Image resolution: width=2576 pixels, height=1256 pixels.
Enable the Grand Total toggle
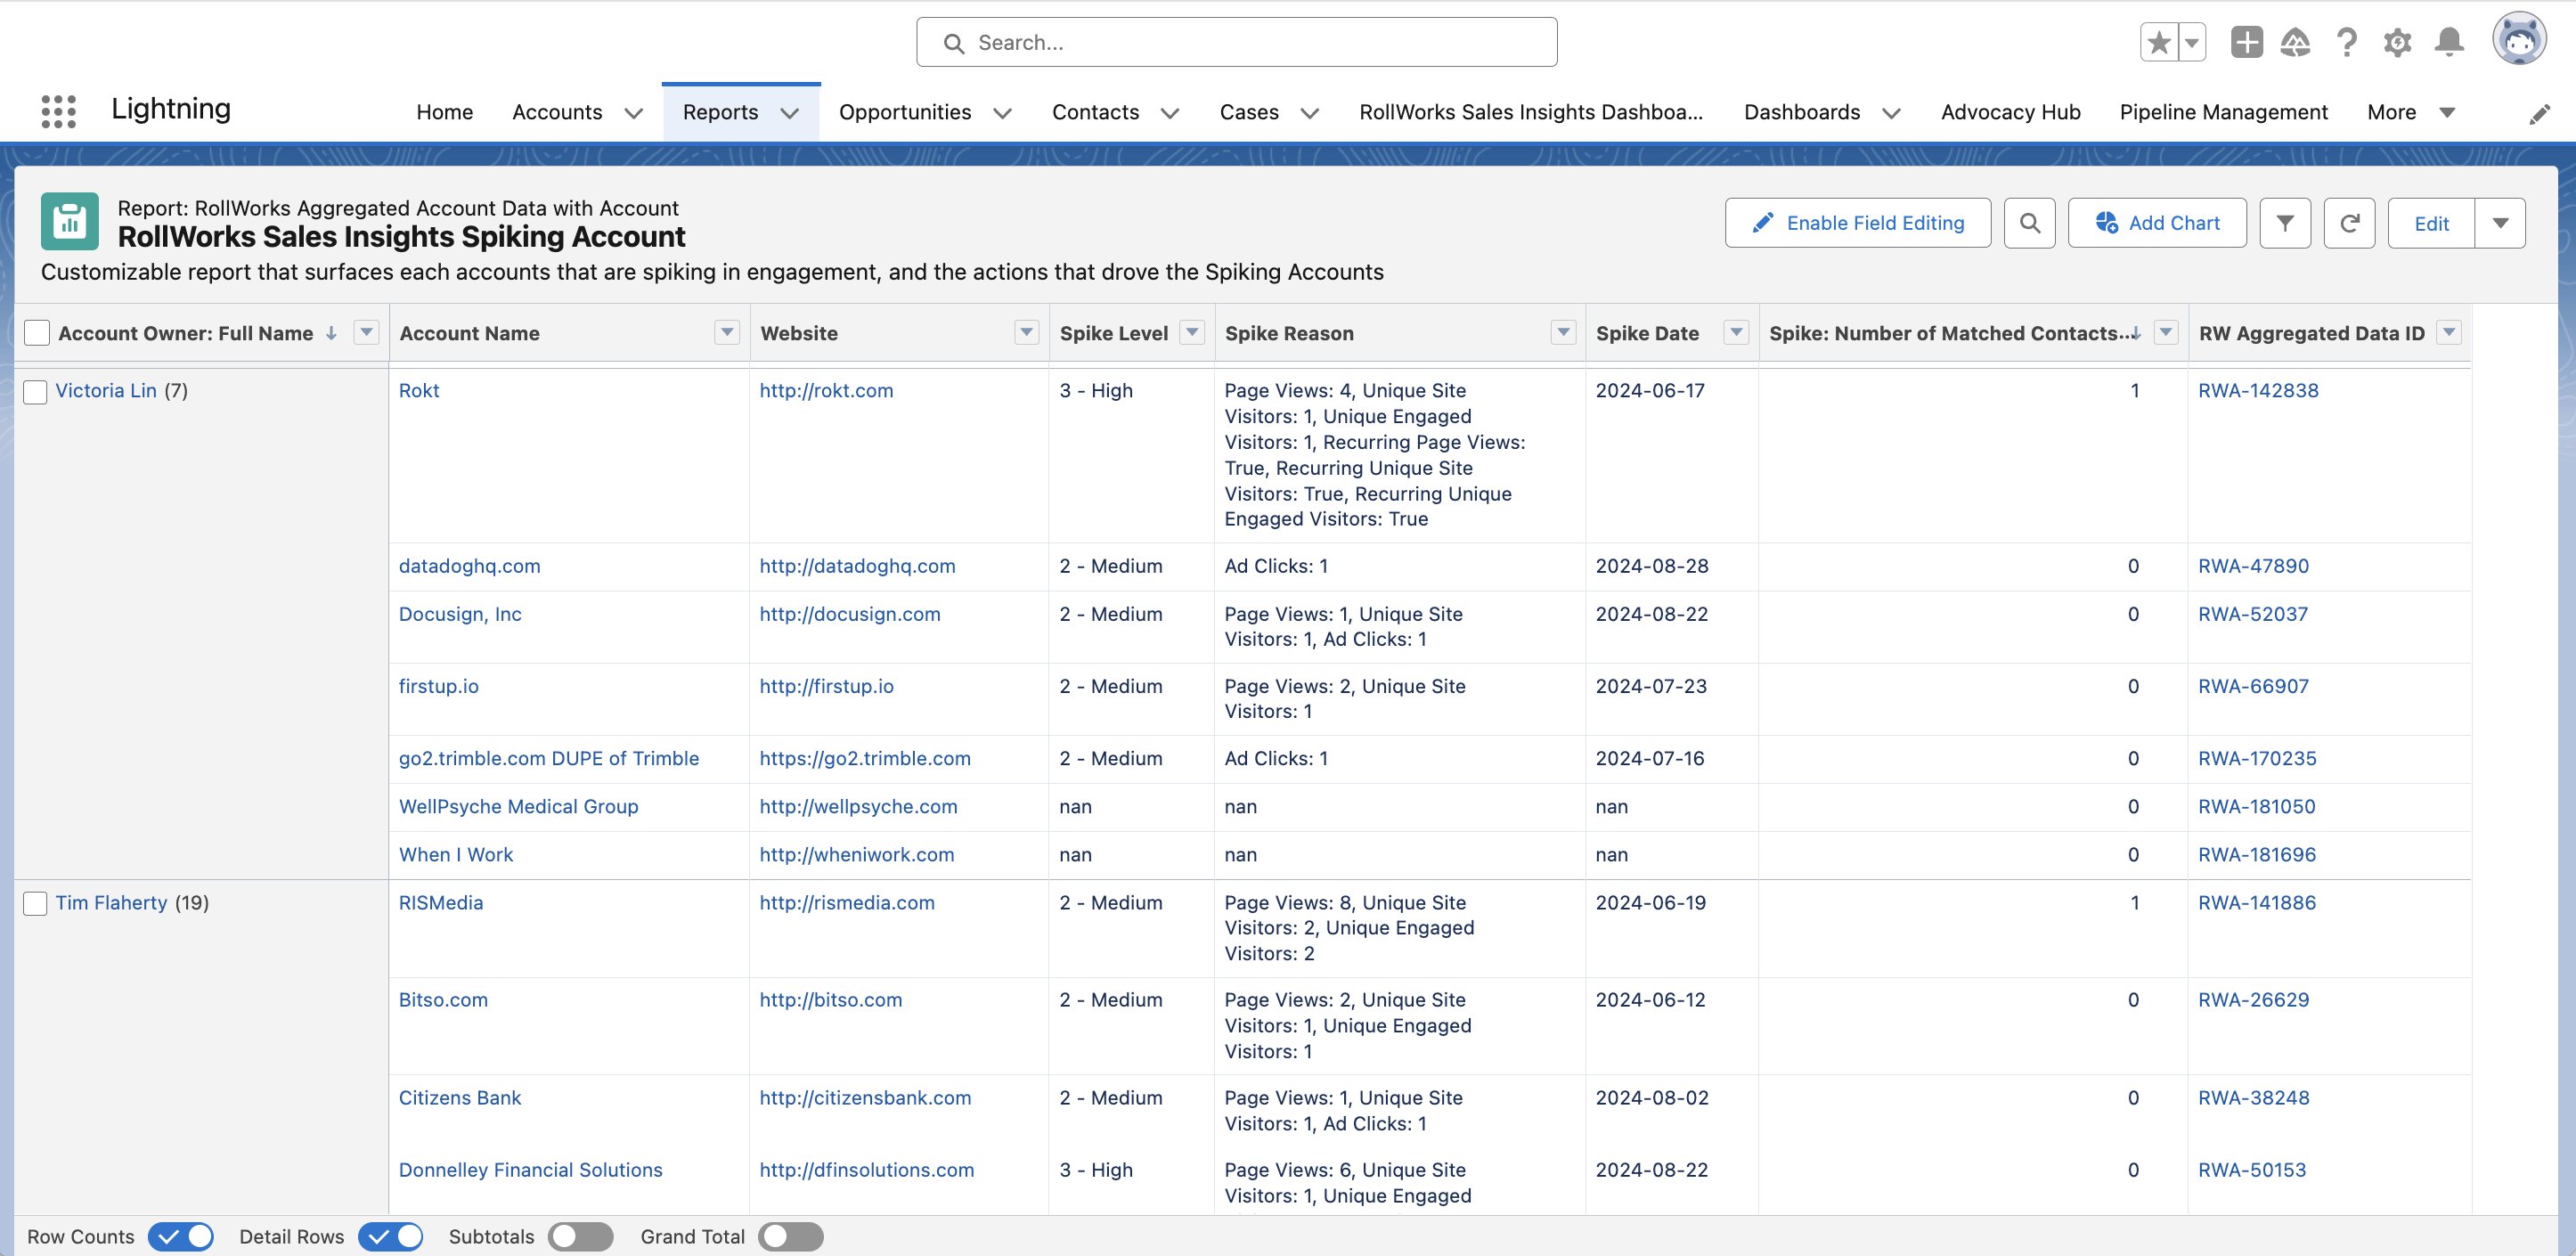(x=790, y=1237)
